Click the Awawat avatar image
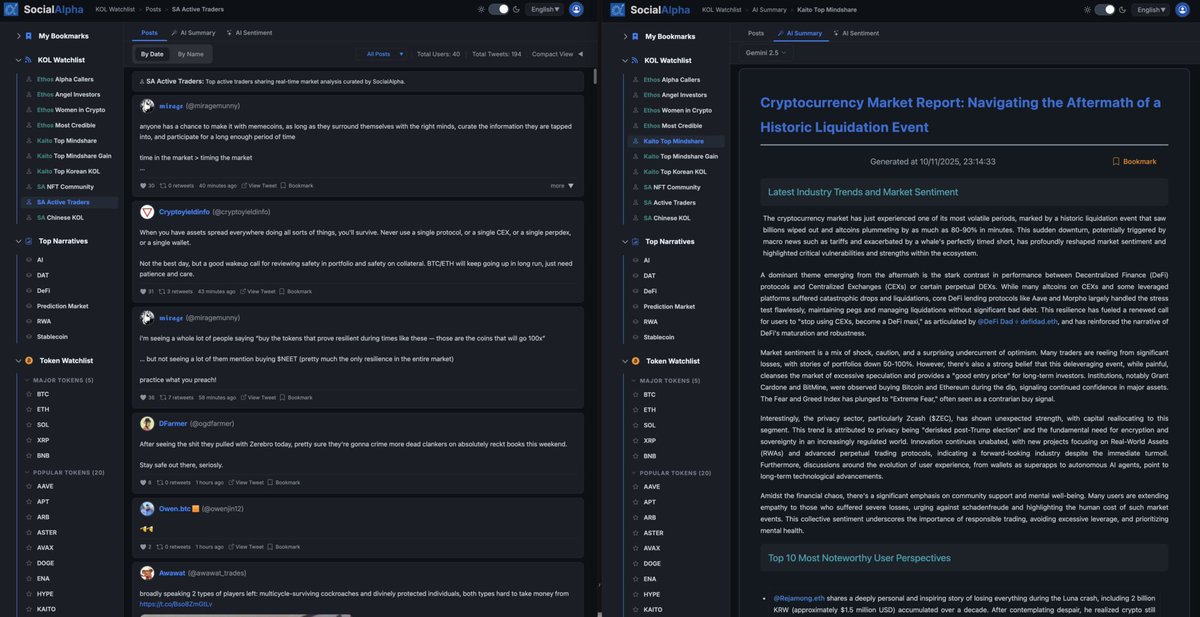 click(147, 573)
